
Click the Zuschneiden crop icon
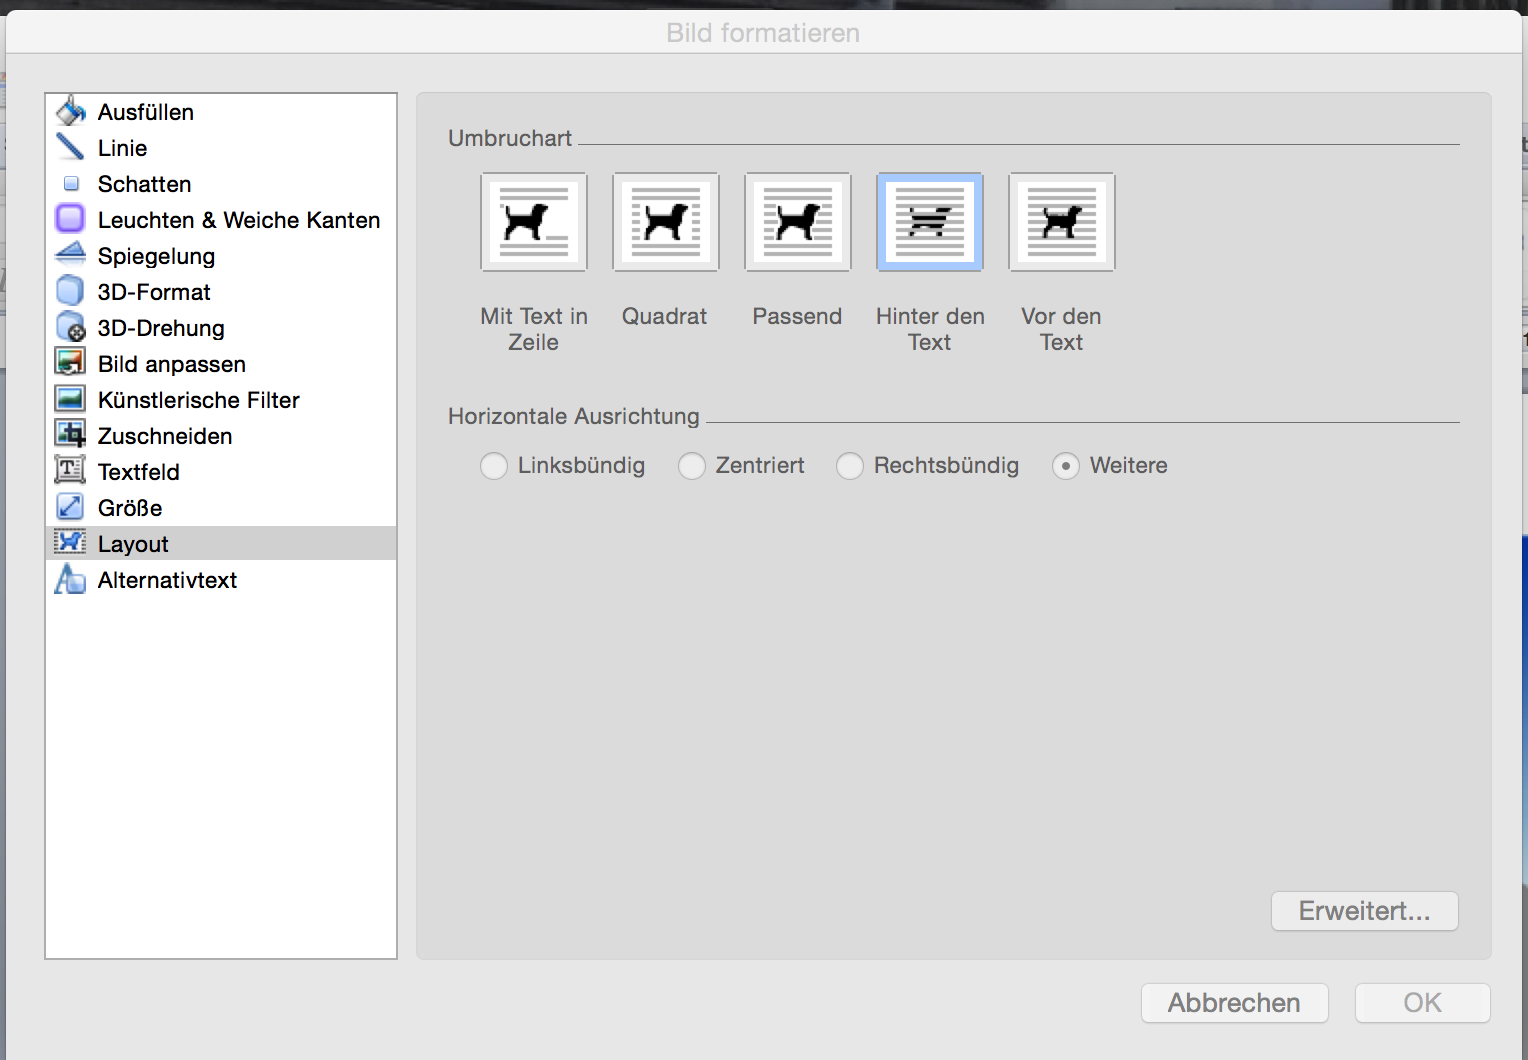[70, 435]
